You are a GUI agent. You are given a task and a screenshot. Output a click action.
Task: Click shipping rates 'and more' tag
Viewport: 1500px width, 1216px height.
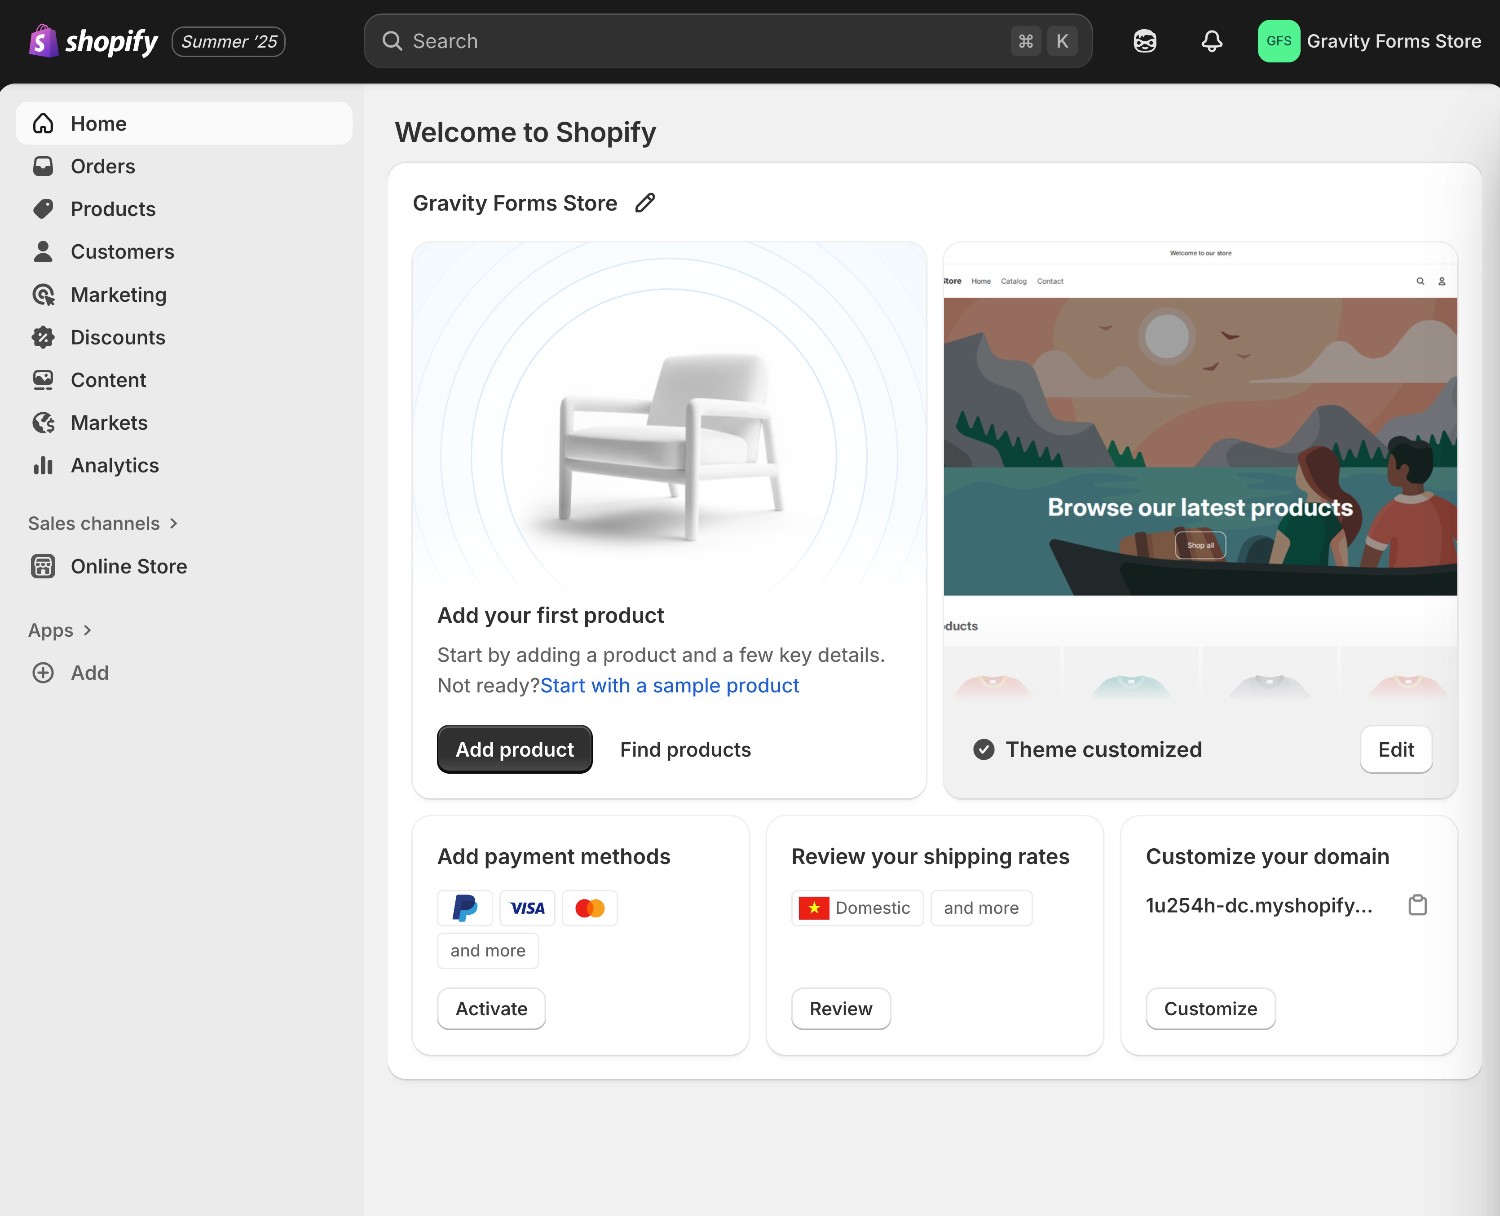point(981,908)
